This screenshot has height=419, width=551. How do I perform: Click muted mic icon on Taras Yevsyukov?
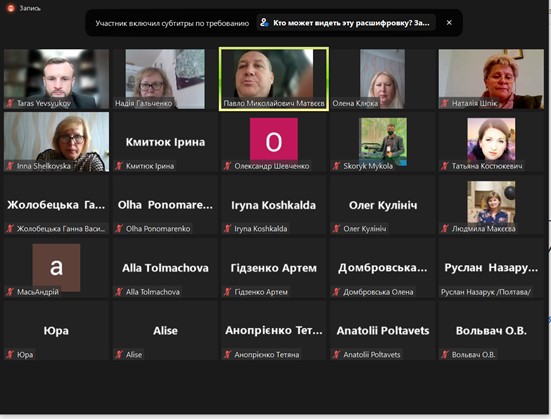(x=10, y=103)
